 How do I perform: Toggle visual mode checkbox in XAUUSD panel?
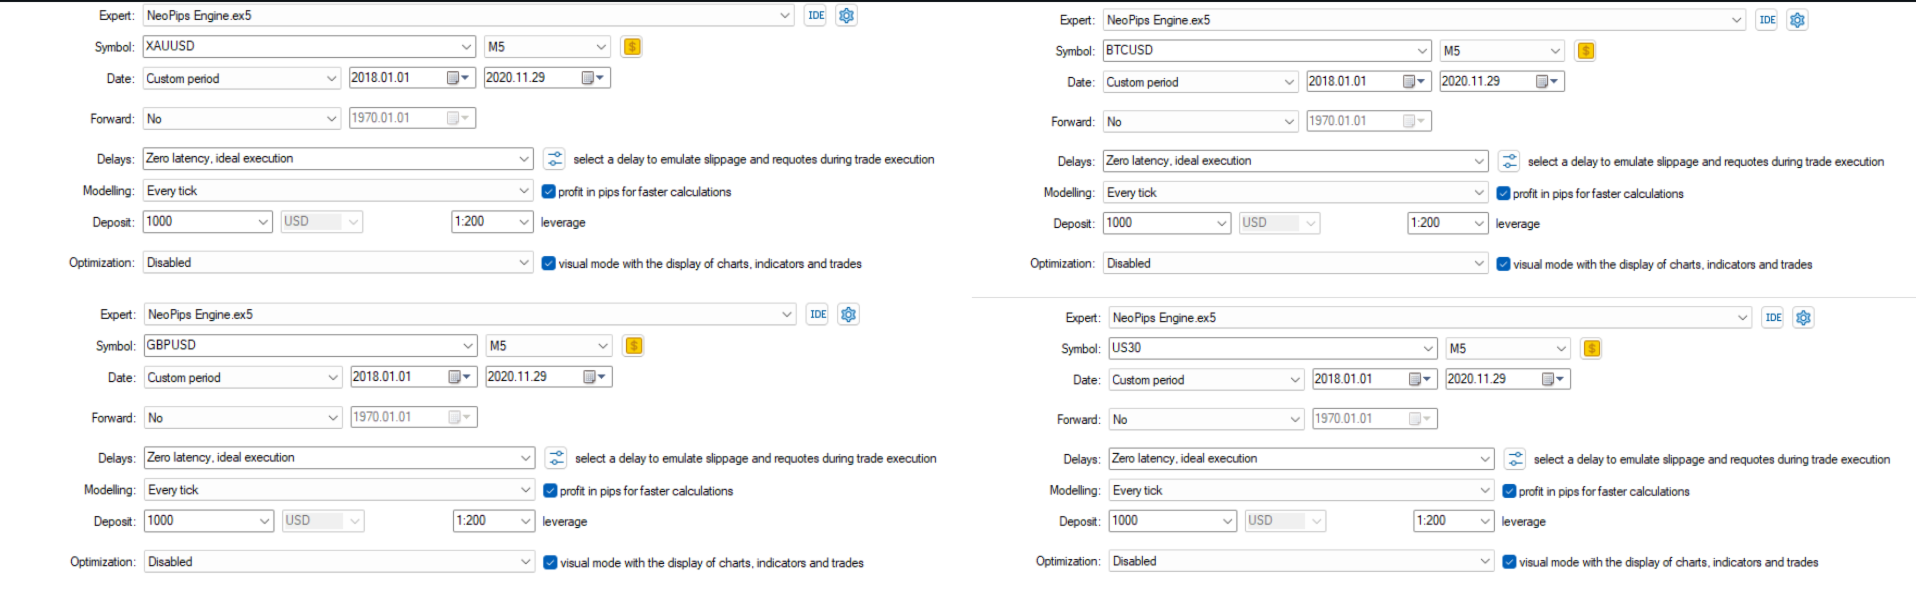548,264
